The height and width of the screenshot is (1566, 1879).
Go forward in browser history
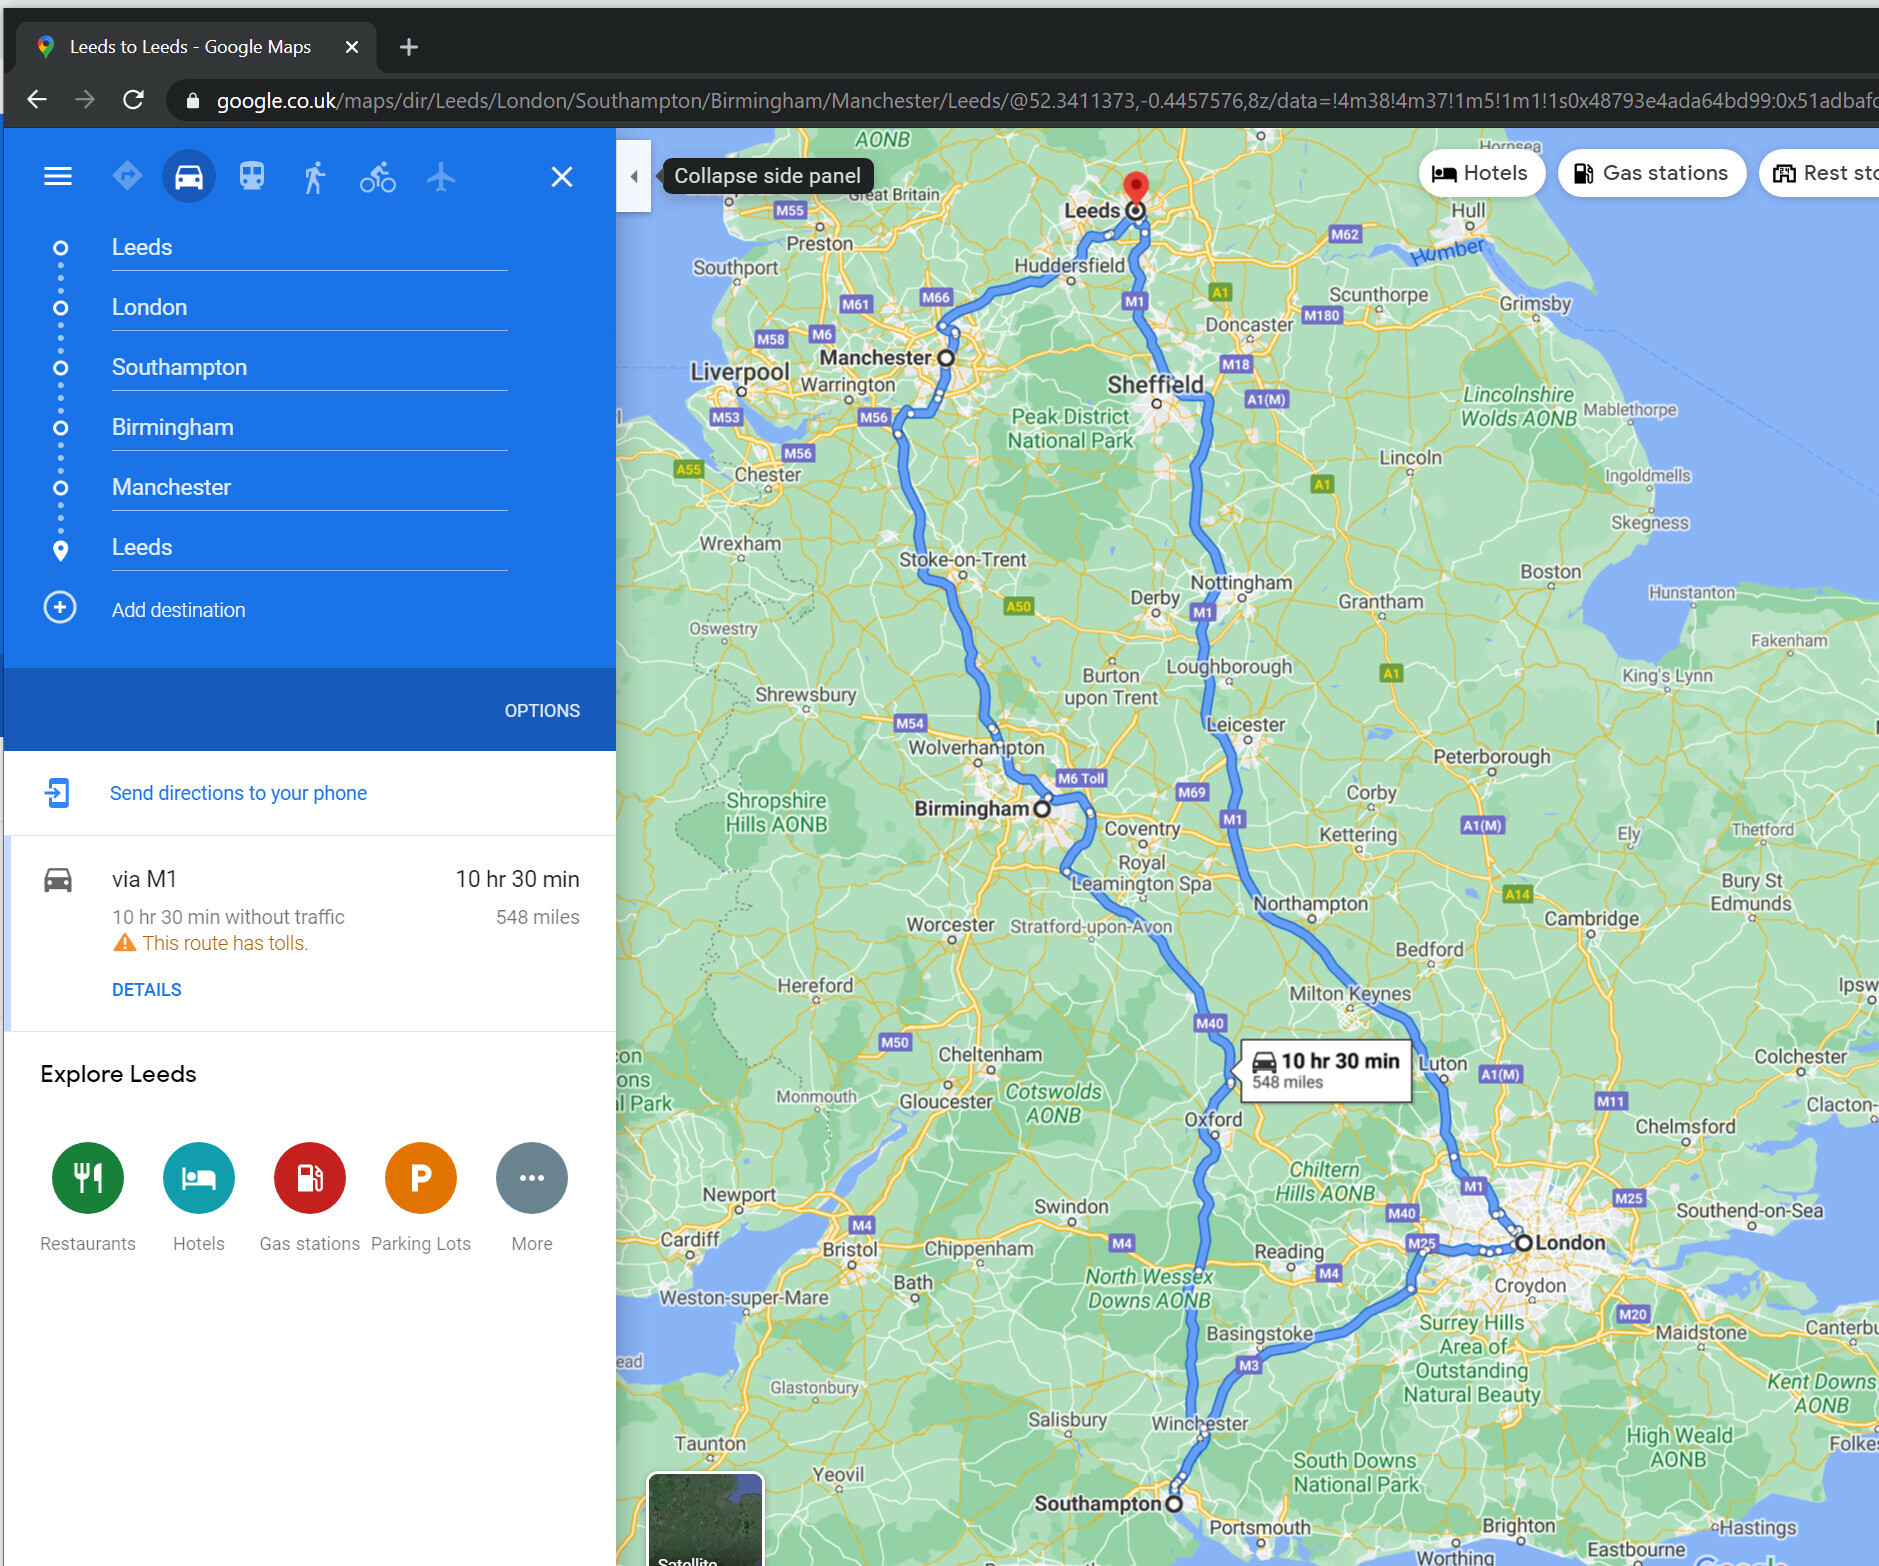point(85,100)
